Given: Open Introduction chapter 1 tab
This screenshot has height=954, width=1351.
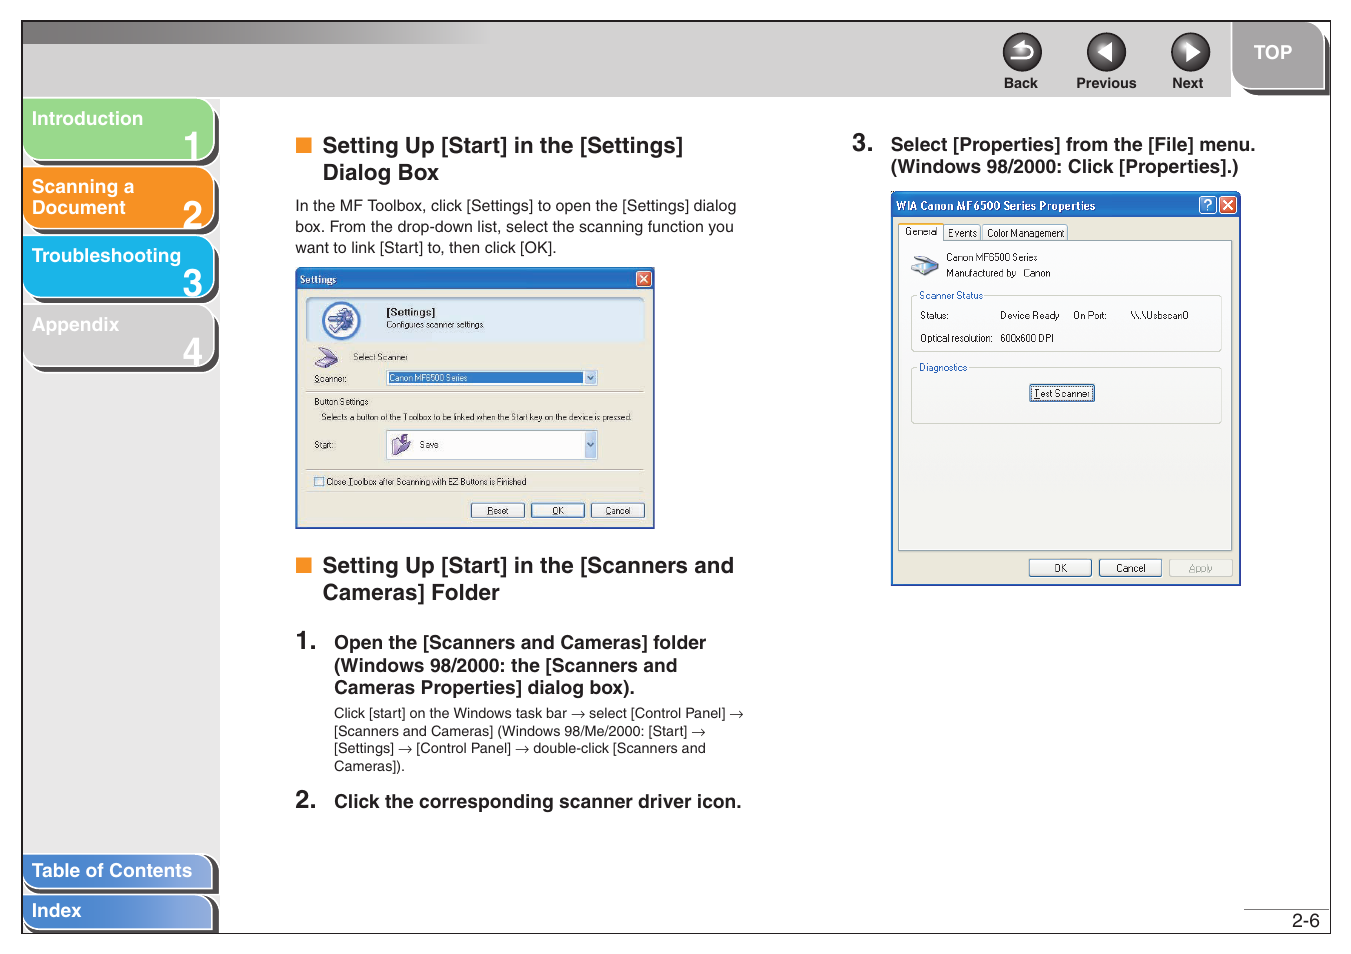Looking at the screenshot, I should pos(118,130).
